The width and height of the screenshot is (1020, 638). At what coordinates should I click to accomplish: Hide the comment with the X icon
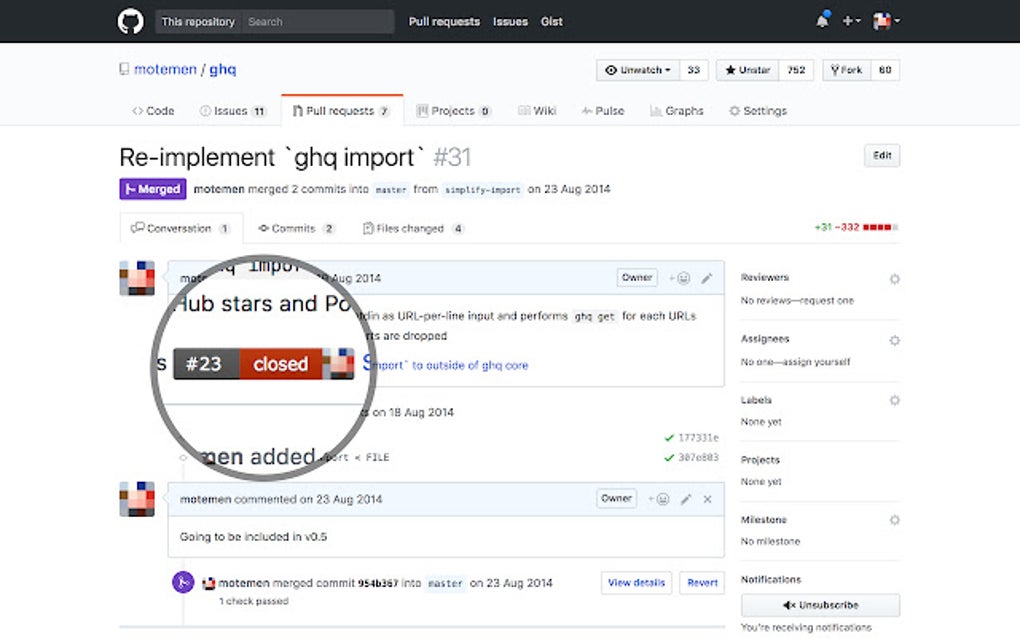point(707,498)
